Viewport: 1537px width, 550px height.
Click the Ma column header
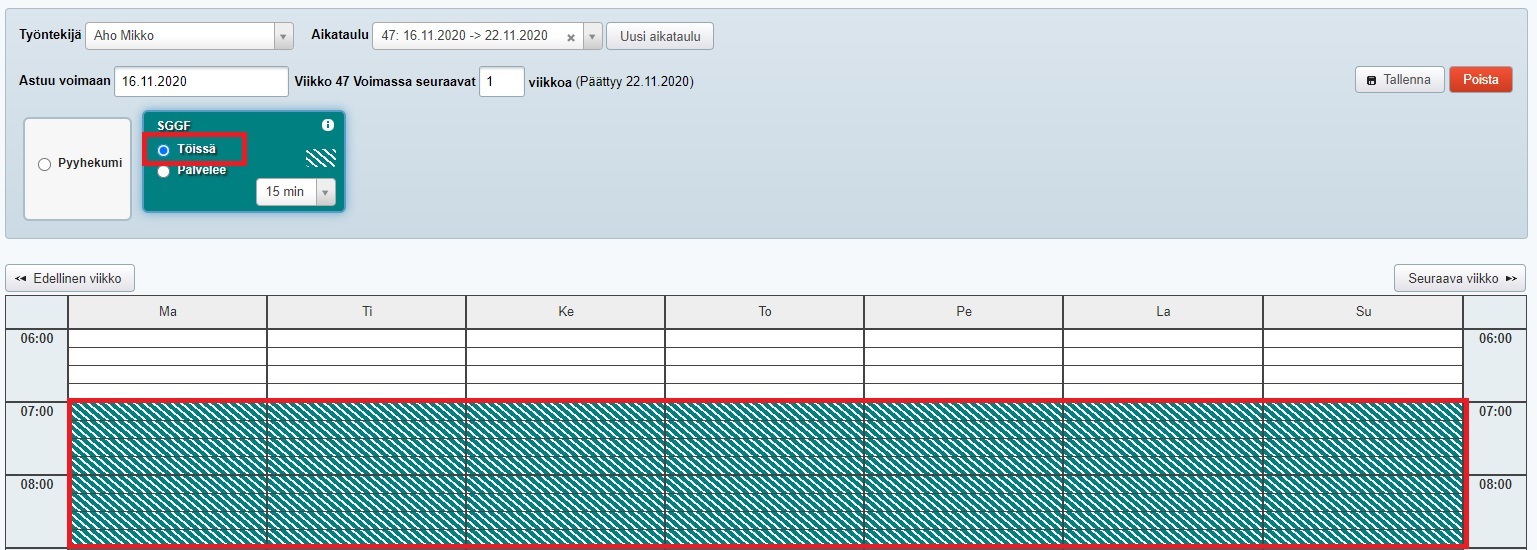(168, 312)
